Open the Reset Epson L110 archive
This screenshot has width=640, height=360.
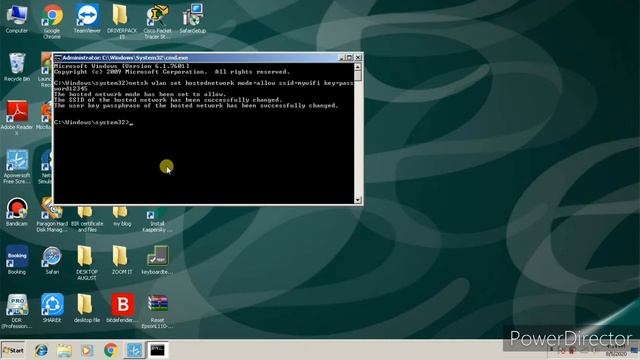tap(157, 311)
